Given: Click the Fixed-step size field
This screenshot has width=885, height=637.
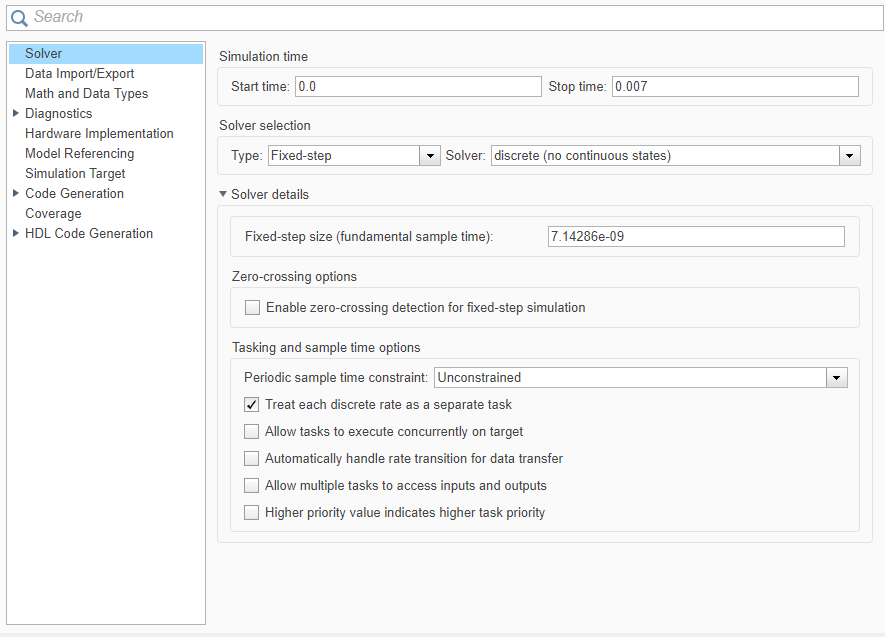Looking at the screenshot, I should [x=696, y=236].
